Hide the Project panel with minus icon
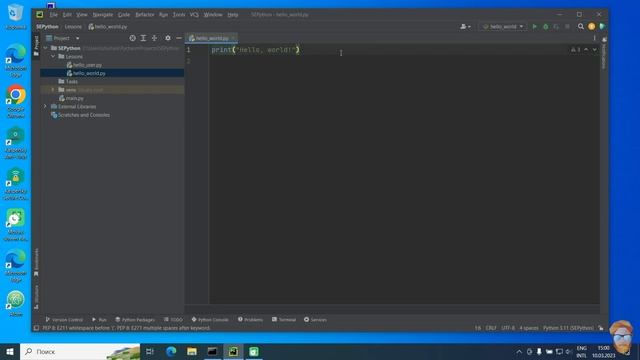Screen dimensions: 640x360 point(179,38)
